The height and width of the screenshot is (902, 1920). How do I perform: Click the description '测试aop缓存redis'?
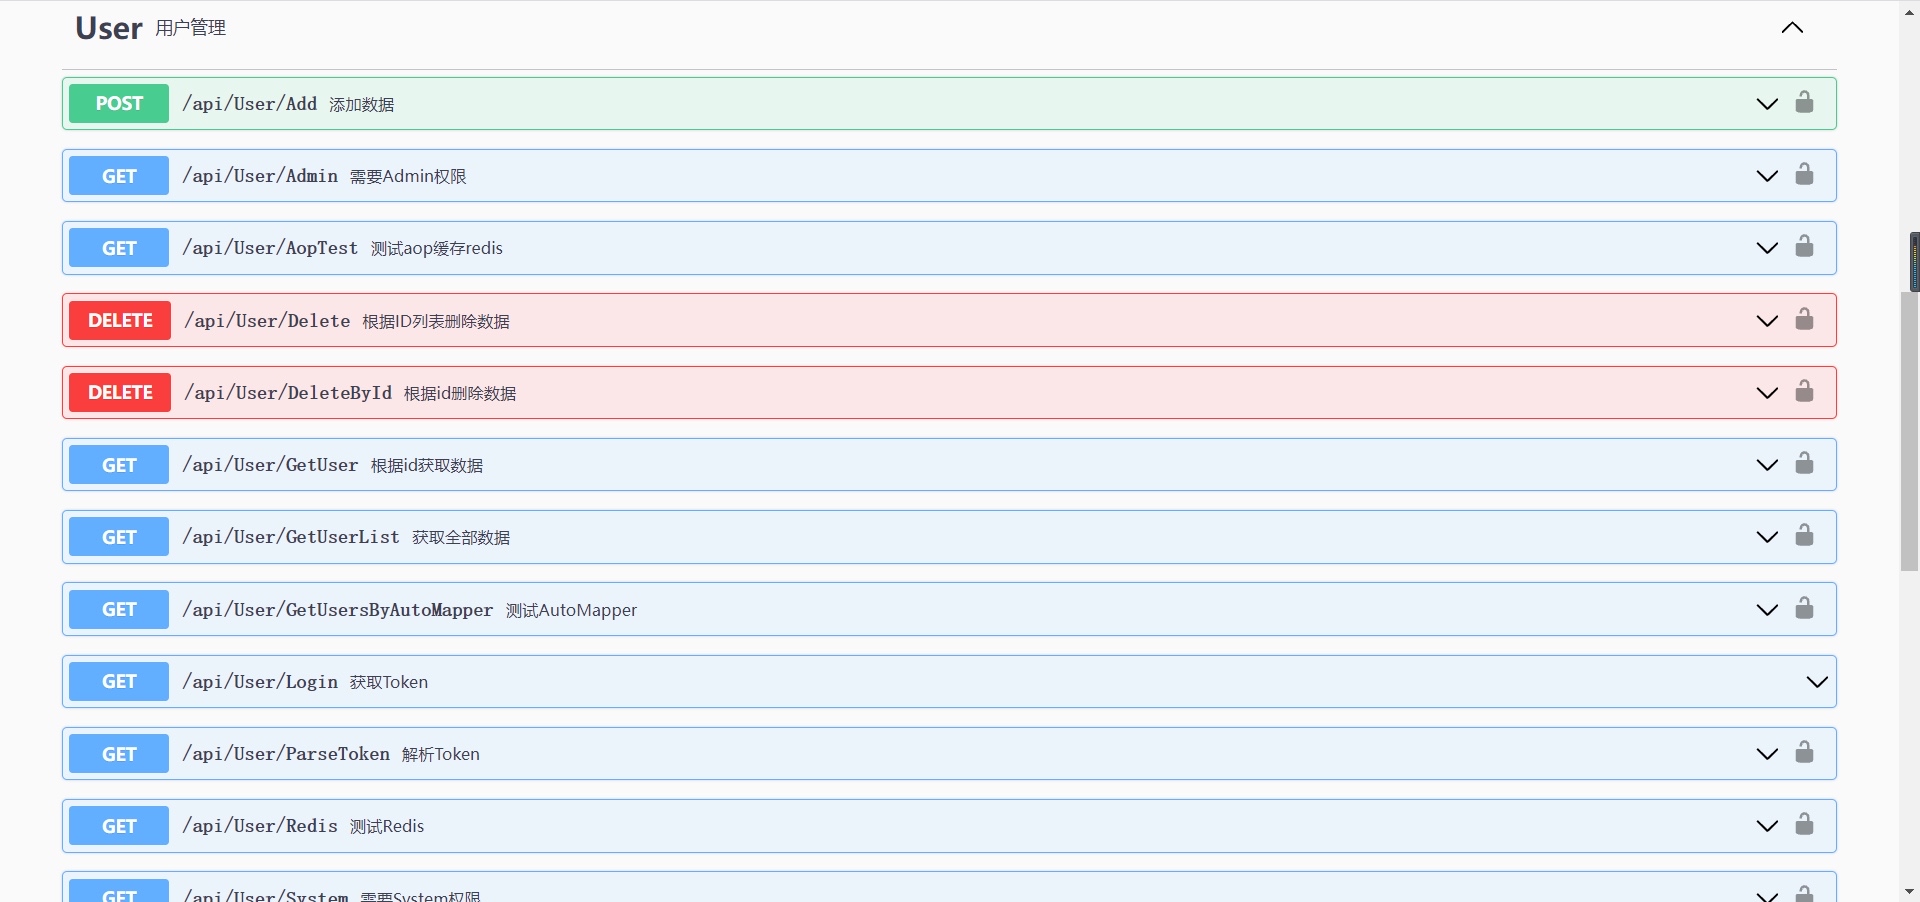pos(437,248)
